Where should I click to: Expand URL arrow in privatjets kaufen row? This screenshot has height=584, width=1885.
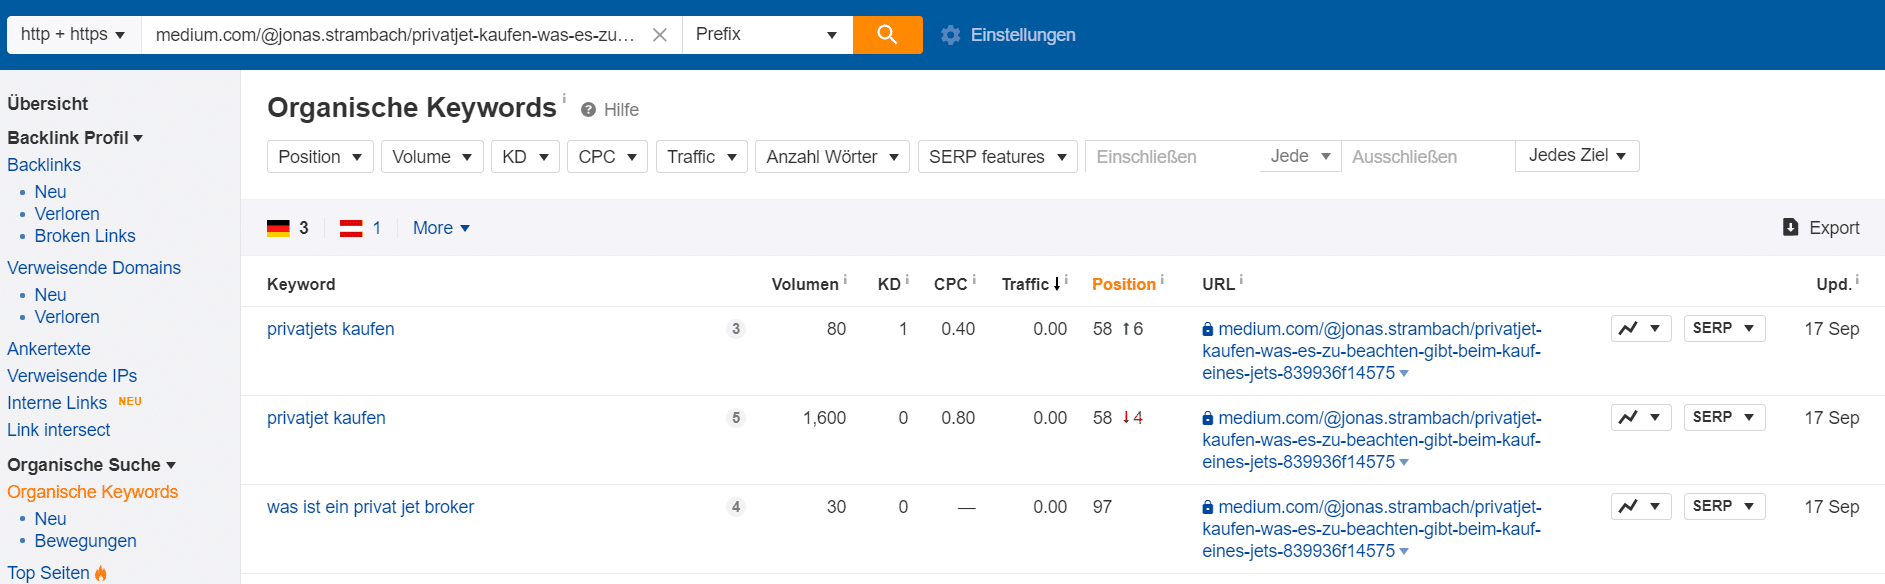pos(1404,374)
